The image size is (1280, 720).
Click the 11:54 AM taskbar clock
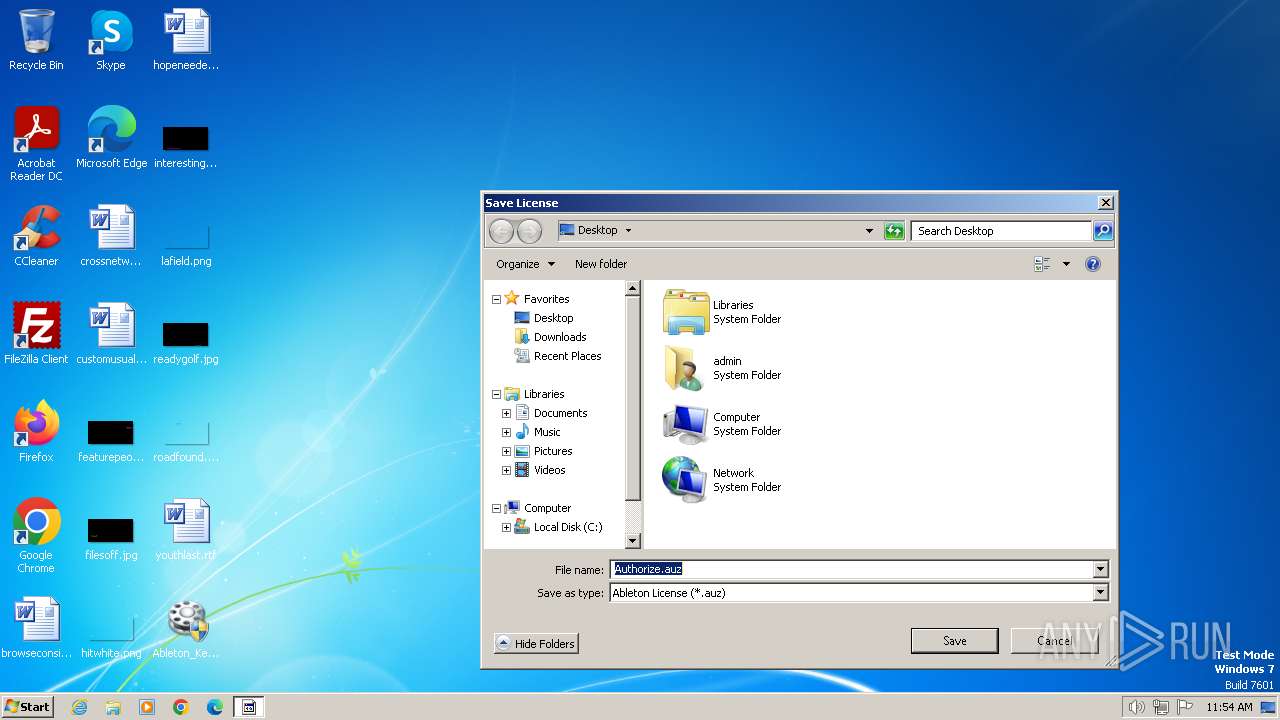(1229, 707)
